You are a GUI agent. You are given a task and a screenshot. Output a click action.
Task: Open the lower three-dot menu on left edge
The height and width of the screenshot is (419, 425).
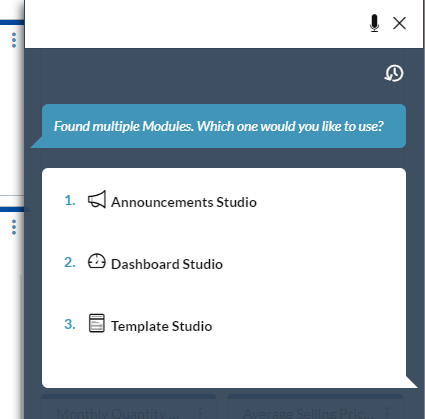(x=14, y=227)
